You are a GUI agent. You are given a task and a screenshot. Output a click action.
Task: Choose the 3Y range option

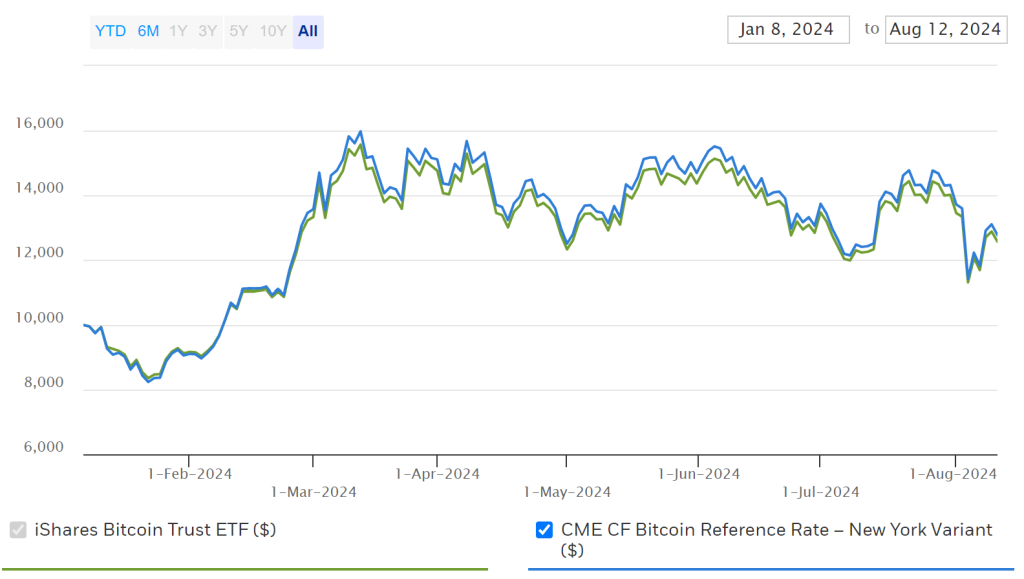click(206, 31)
